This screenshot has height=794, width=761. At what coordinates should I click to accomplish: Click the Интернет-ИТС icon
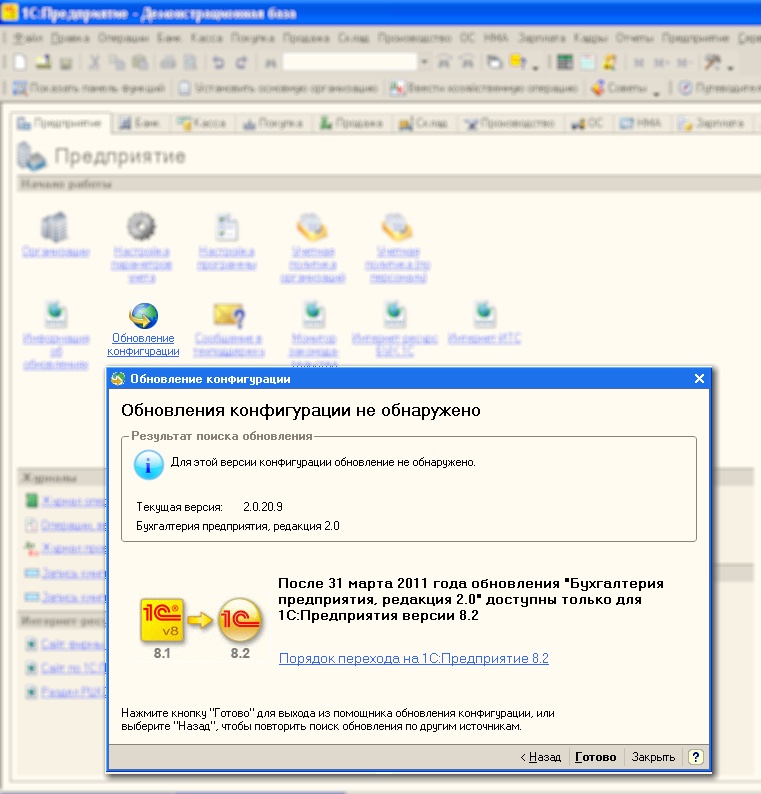pyautogui.click(x=485, y=315)
